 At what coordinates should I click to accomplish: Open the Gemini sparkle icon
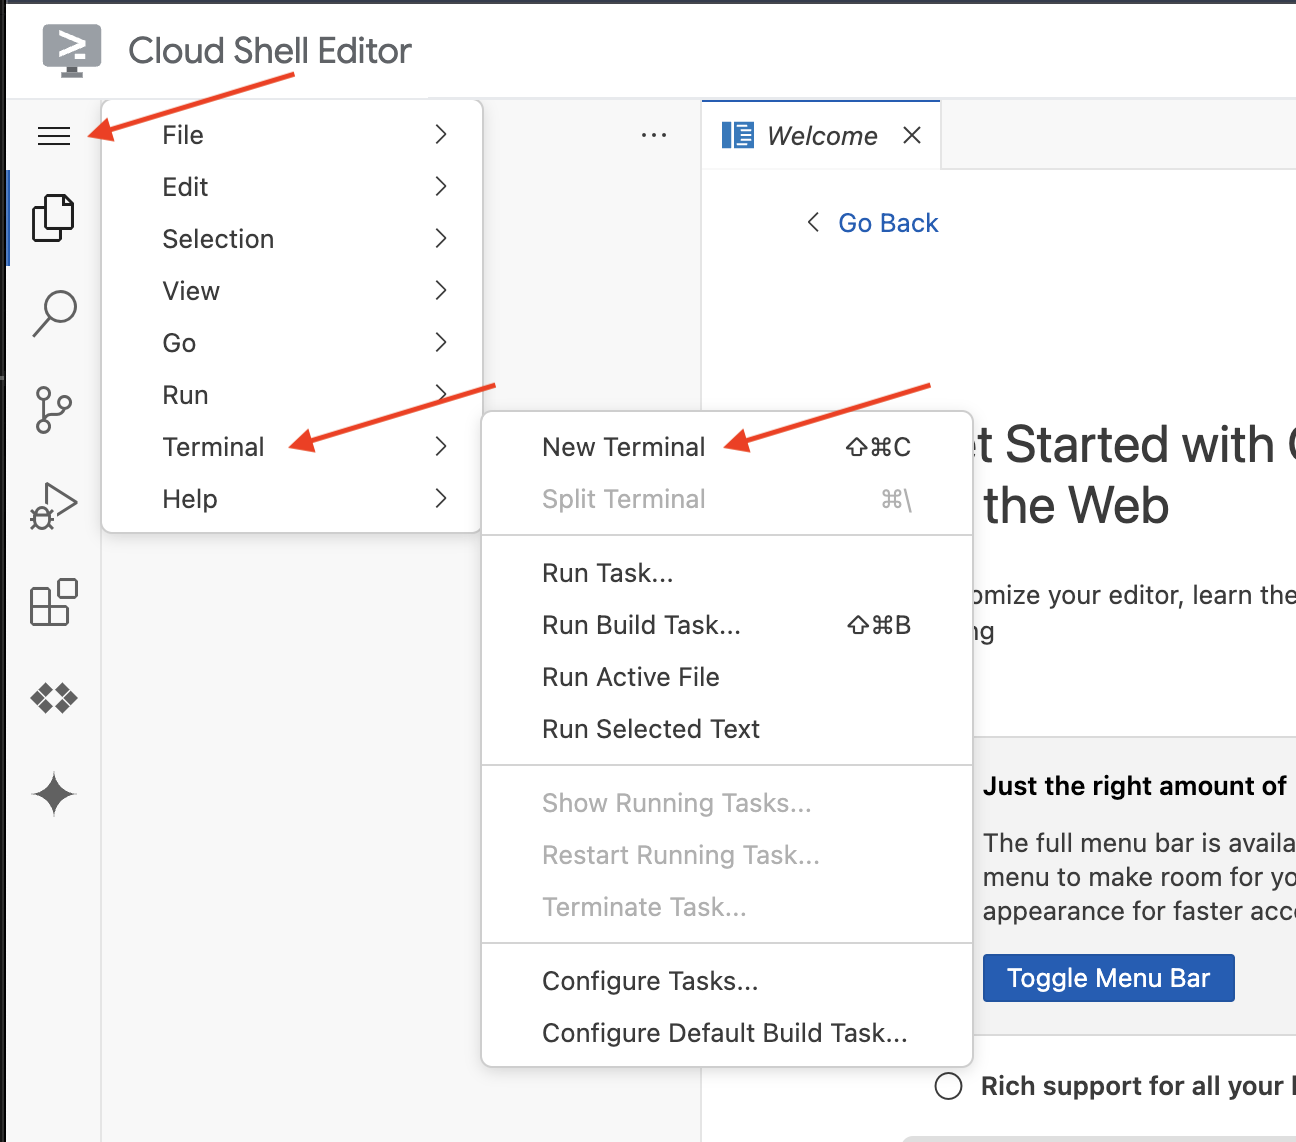coord(54,795)
